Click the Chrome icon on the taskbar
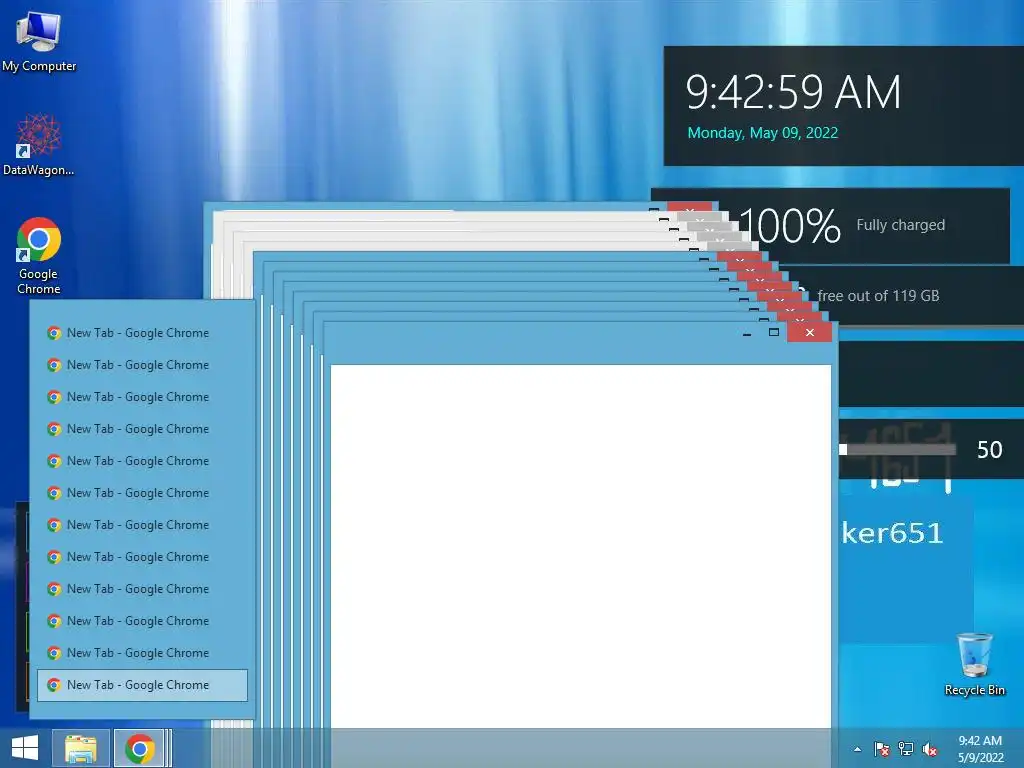This screenshot has width=1024, height=768. click(140, 748)
